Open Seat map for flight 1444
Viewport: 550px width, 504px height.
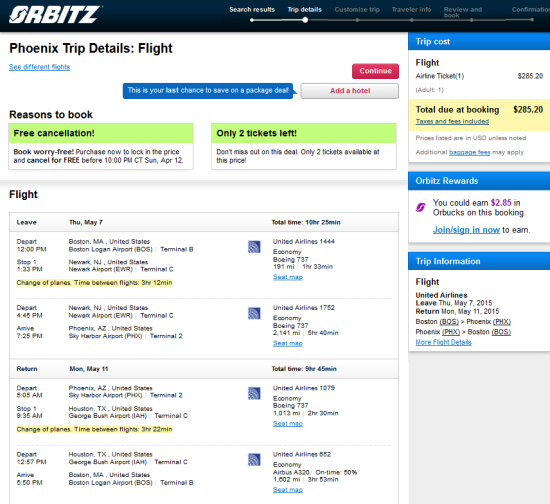tap(288, 277)
